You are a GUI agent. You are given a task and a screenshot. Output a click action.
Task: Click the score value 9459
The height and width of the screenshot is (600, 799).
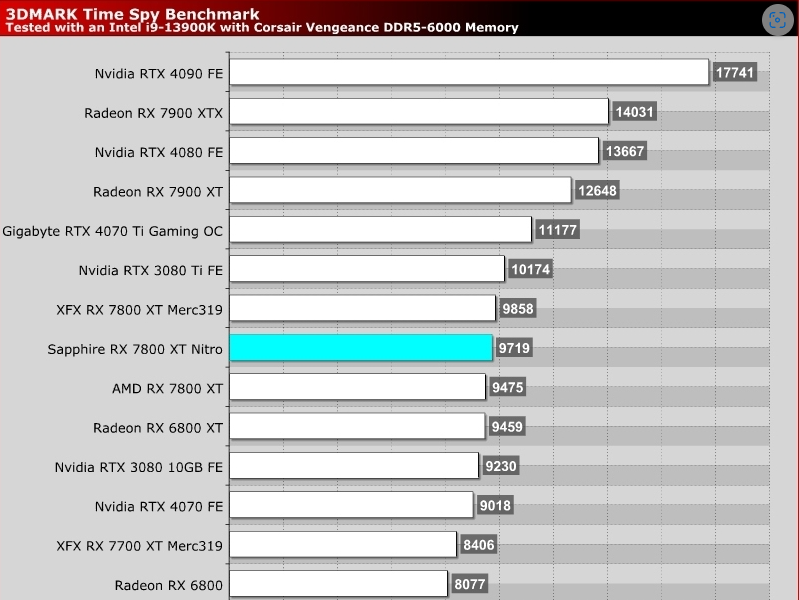[x=507, y=427]
